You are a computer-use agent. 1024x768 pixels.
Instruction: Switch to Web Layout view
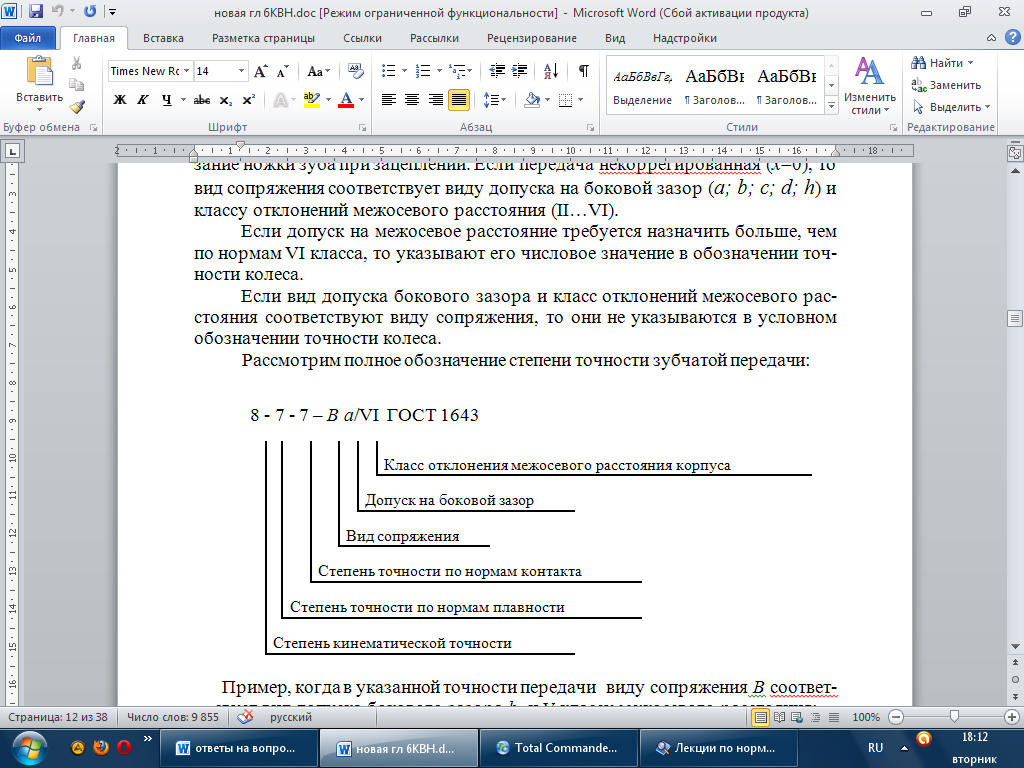(x=797, y=717)
